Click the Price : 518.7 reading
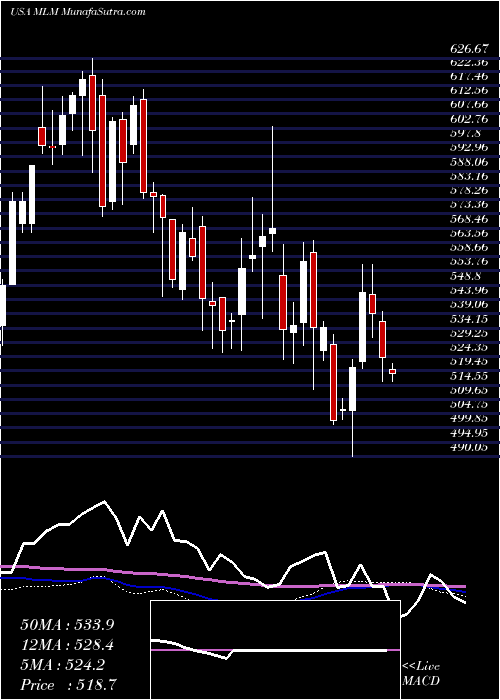The image size is (500, 700). click(69, 685)
